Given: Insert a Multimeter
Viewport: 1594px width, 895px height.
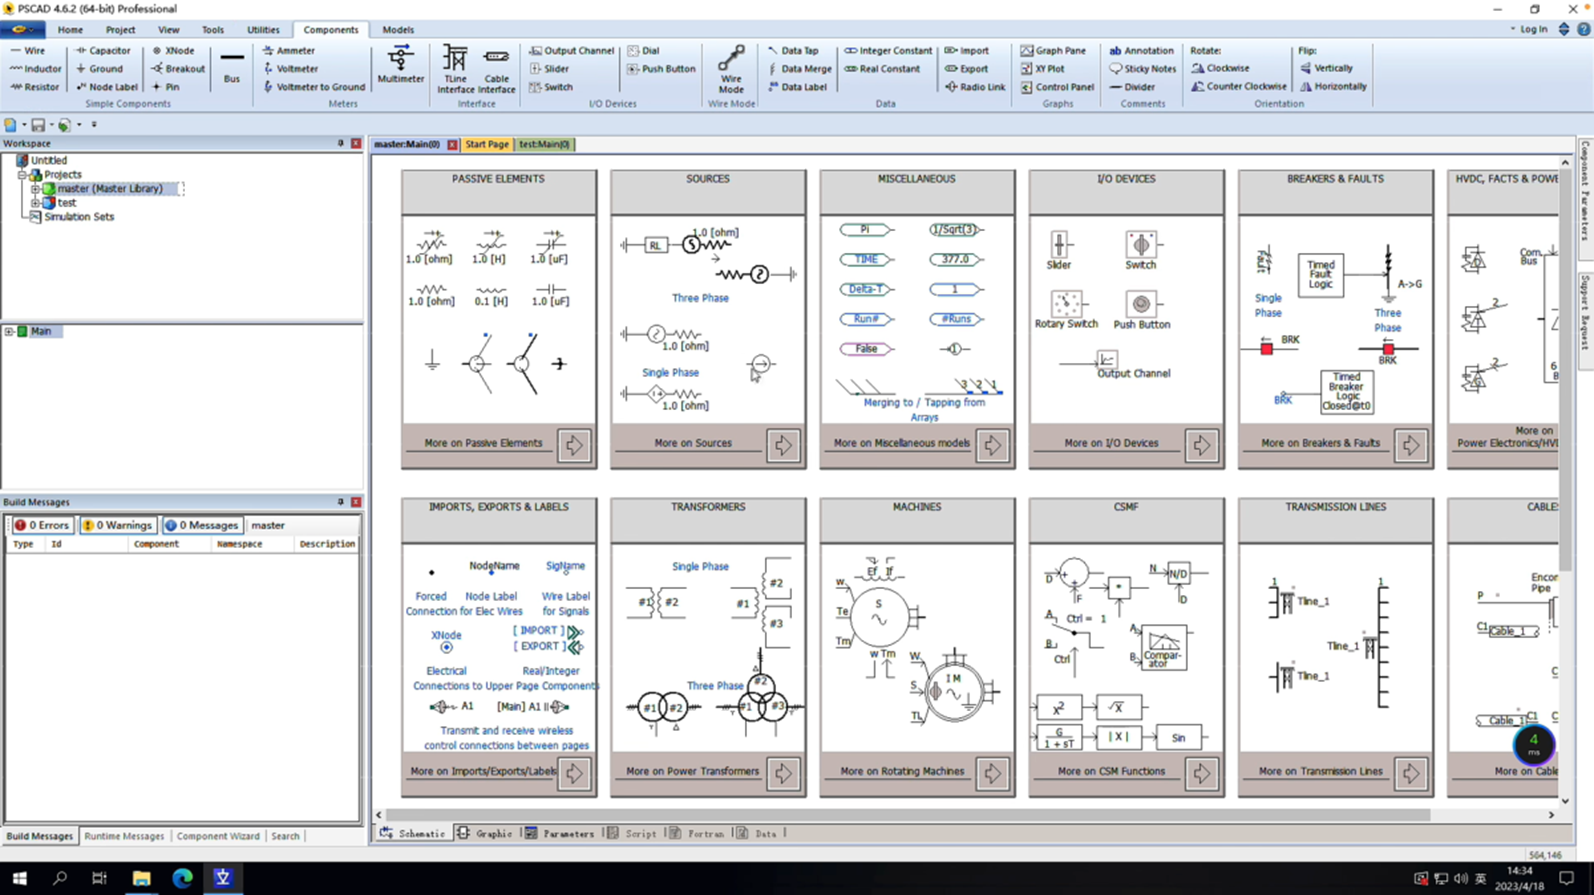Looking at the screenshot, I should click(x=401, y=65).
